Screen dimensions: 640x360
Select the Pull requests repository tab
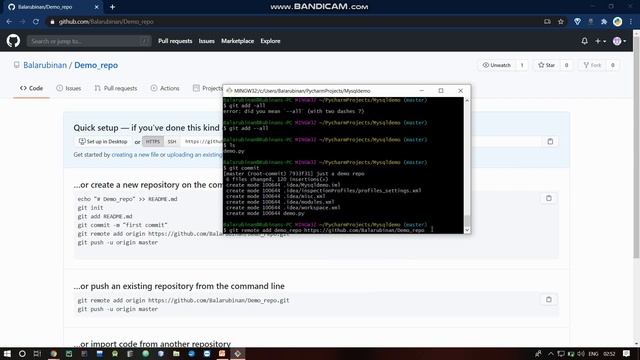(x=116, y=88)
